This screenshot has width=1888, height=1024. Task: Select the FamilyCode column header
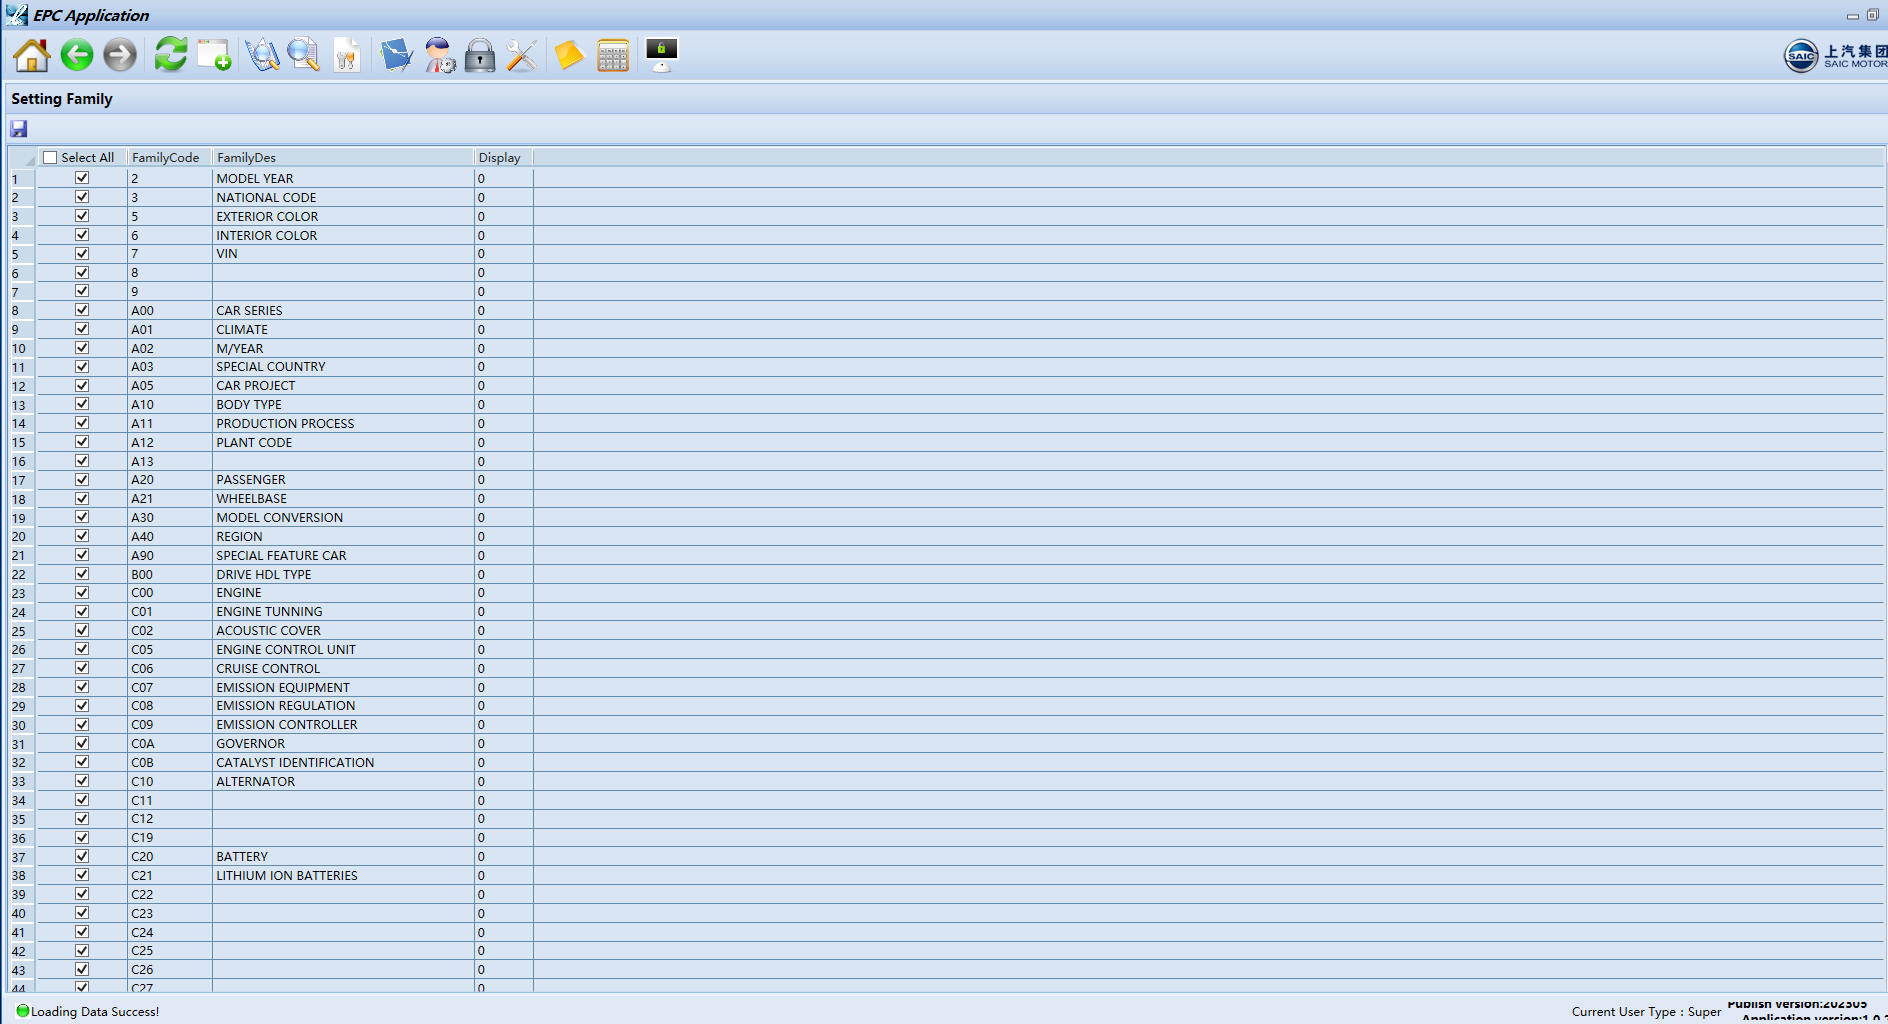point(166,157)
